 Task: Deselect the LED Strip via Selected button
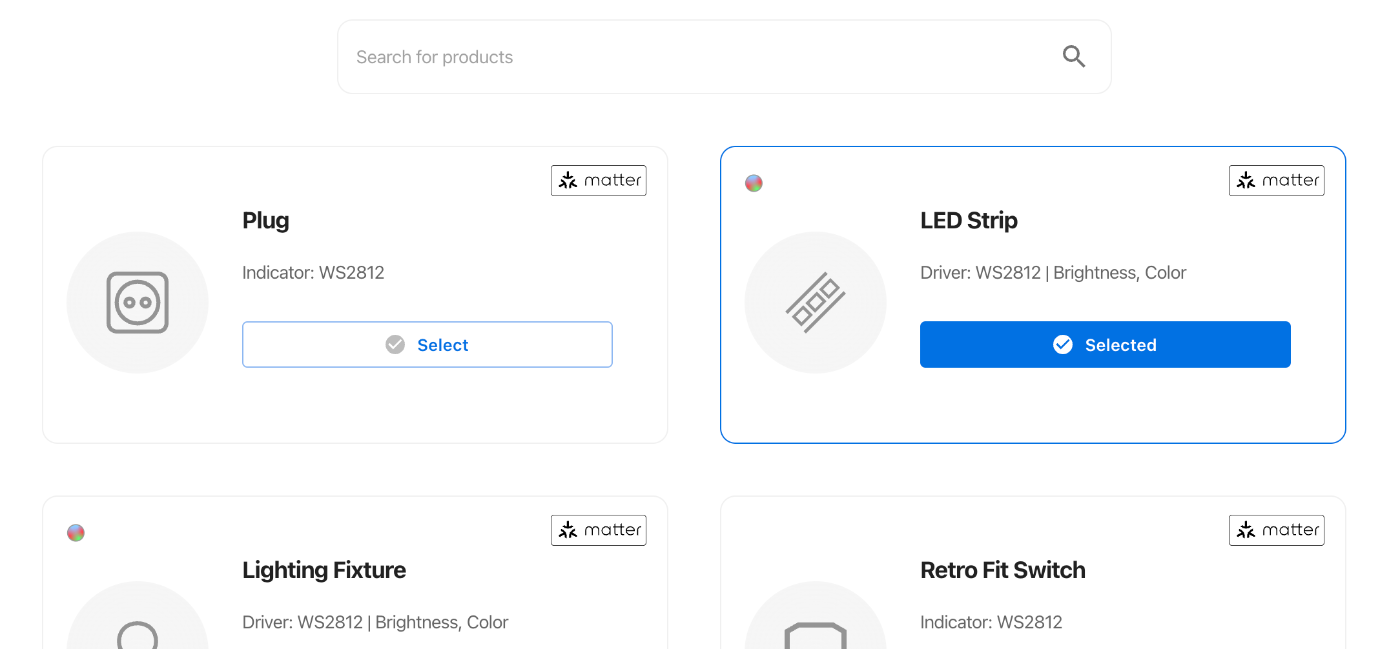(1105, 345)
